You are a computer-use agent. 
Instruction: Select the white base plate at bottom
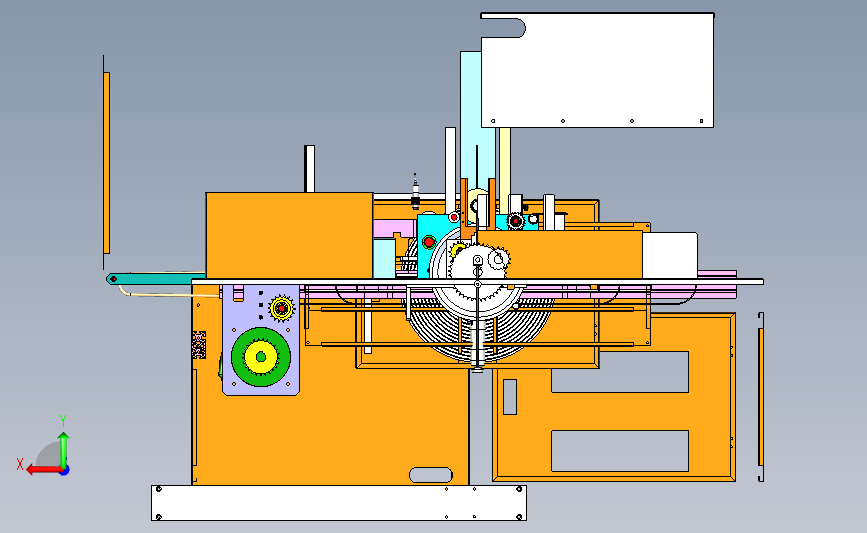tap(339, 503)
